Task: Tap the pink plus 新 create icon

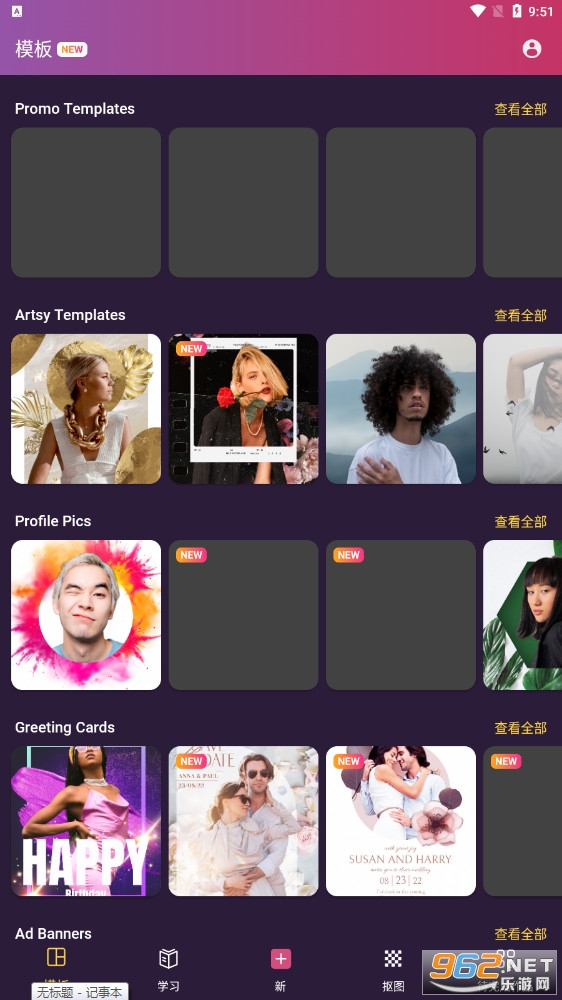Action: click(x=281, y=959)
